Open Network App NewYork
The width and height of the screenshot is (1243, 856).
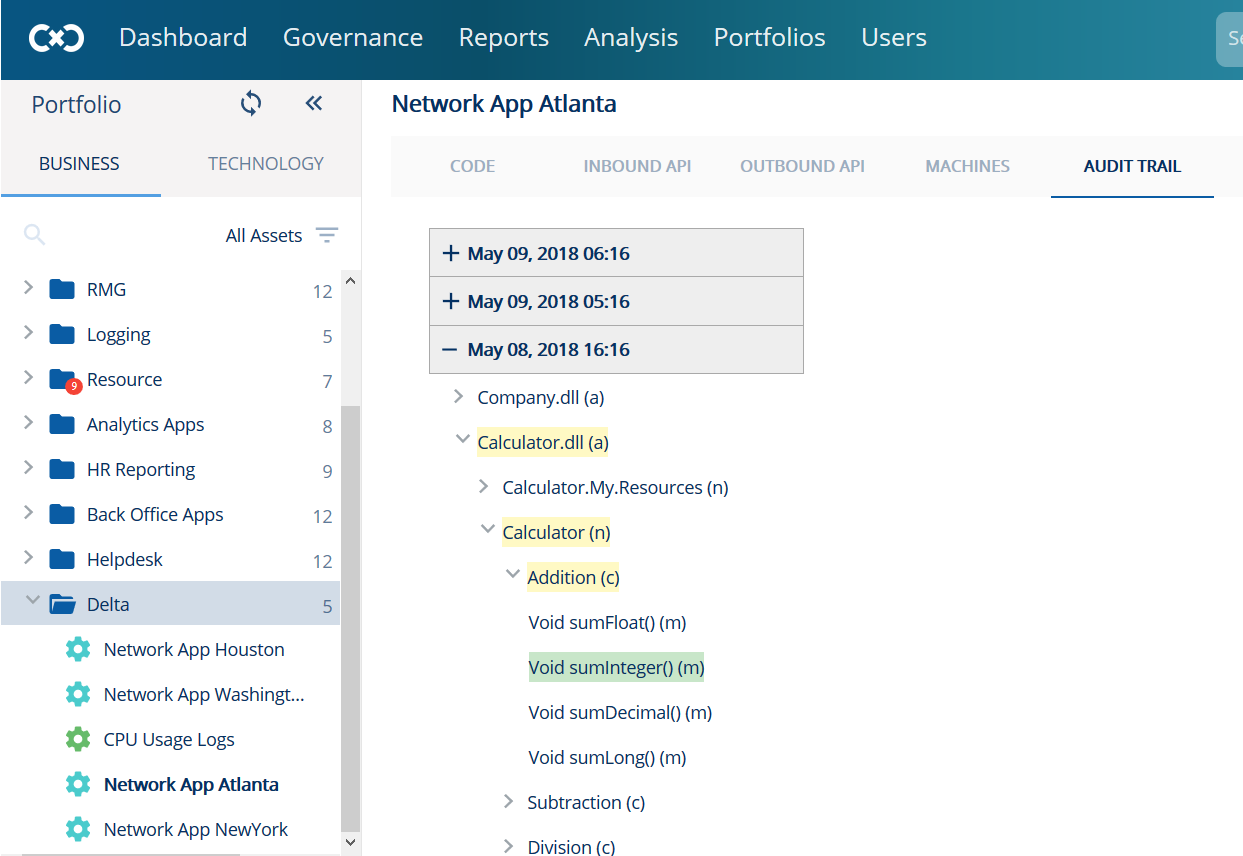point(195,829)
